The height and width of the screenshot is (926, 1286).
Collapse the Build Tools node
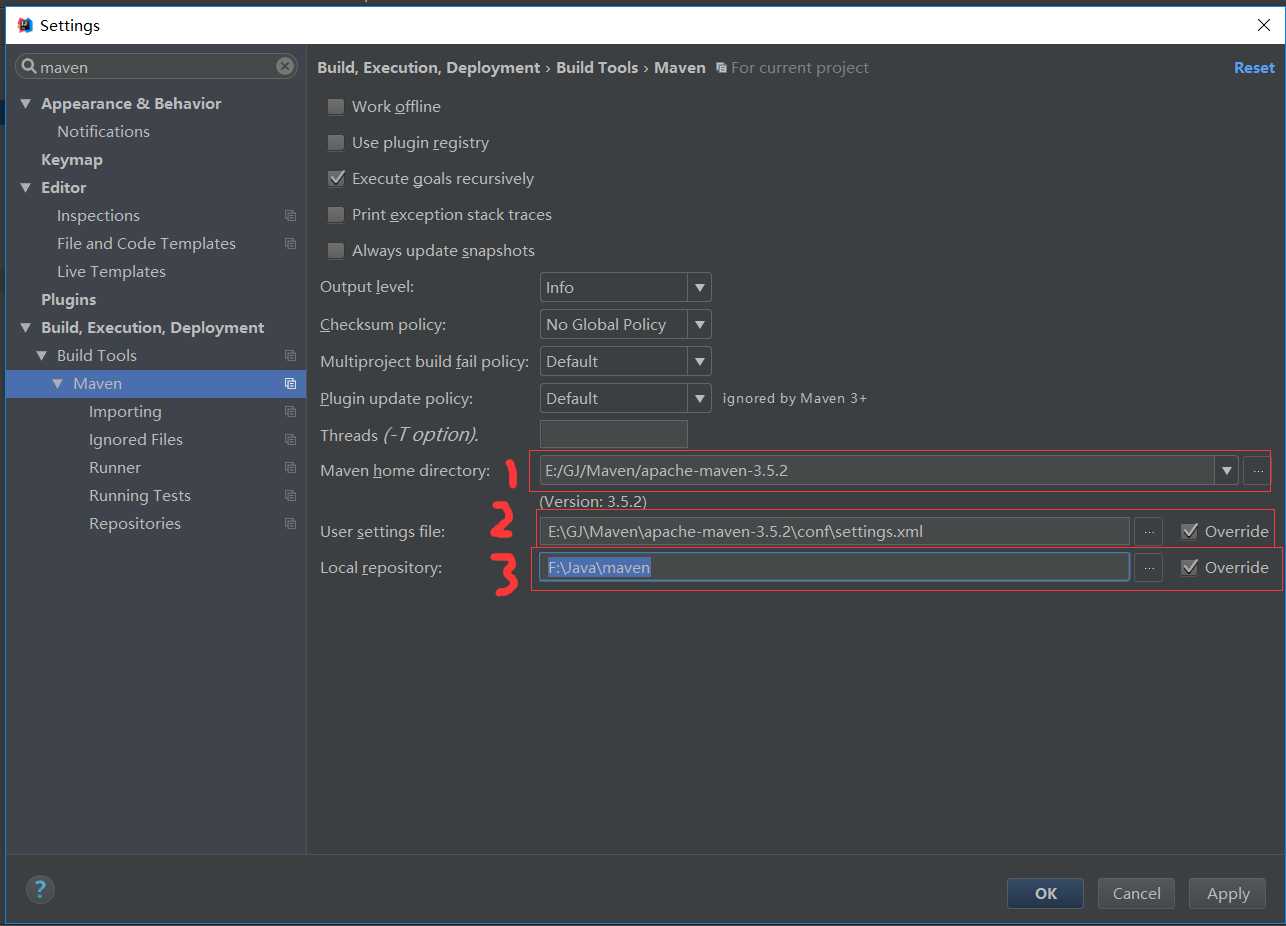point(41,356)
